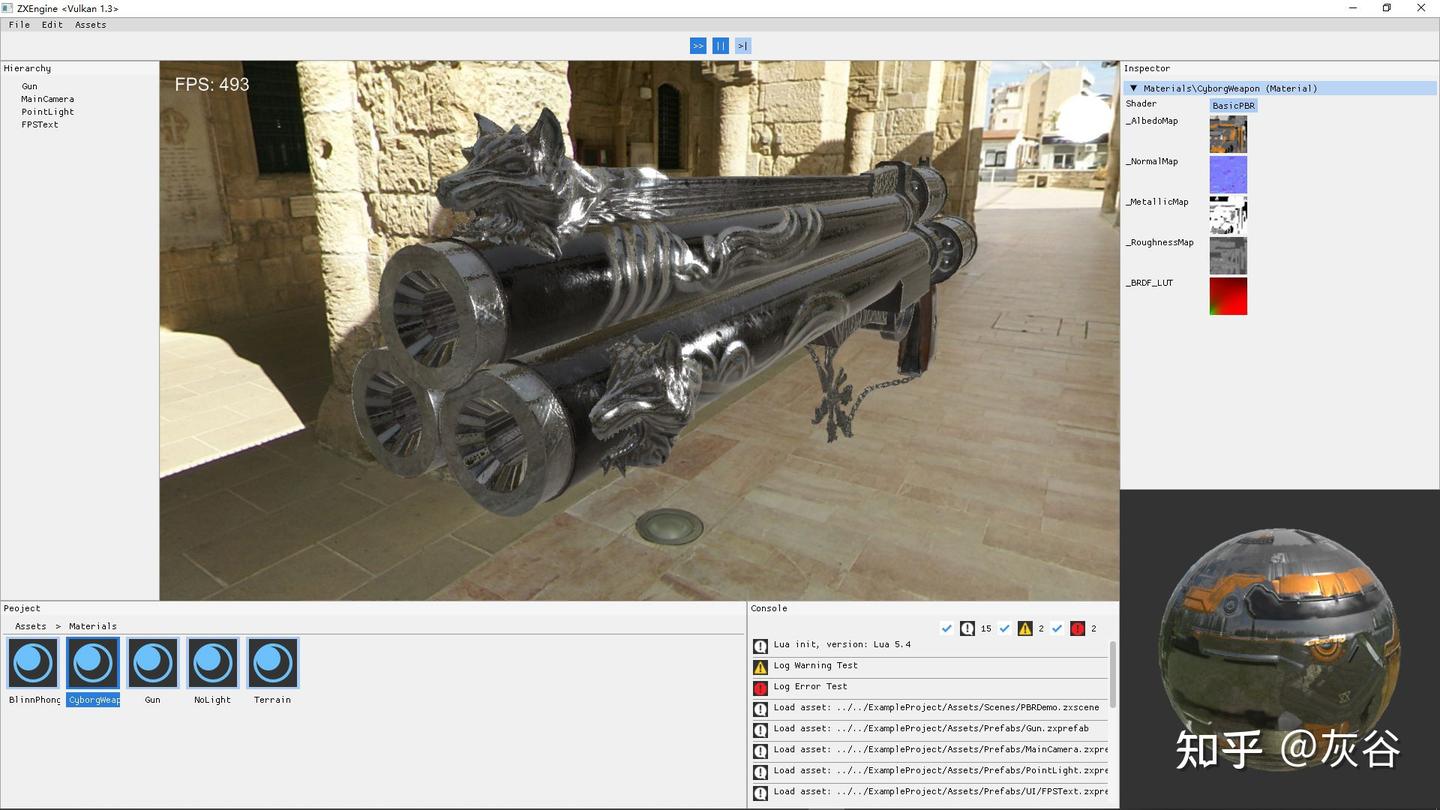Screen dimensions: 1440x810
Task: Open the _AlbedoMap texture thumbnail
Action: pyautogui.click(x=1228, y=134)
